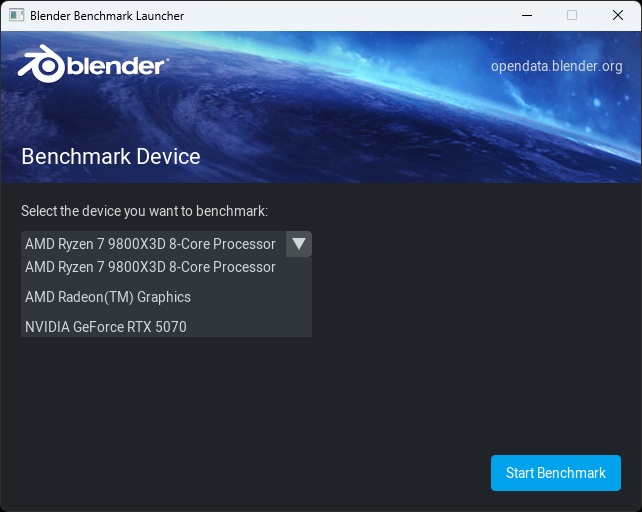Screen dimensions: 642x512
Task: Click the Benchmark Device heading
Action: 111,156
